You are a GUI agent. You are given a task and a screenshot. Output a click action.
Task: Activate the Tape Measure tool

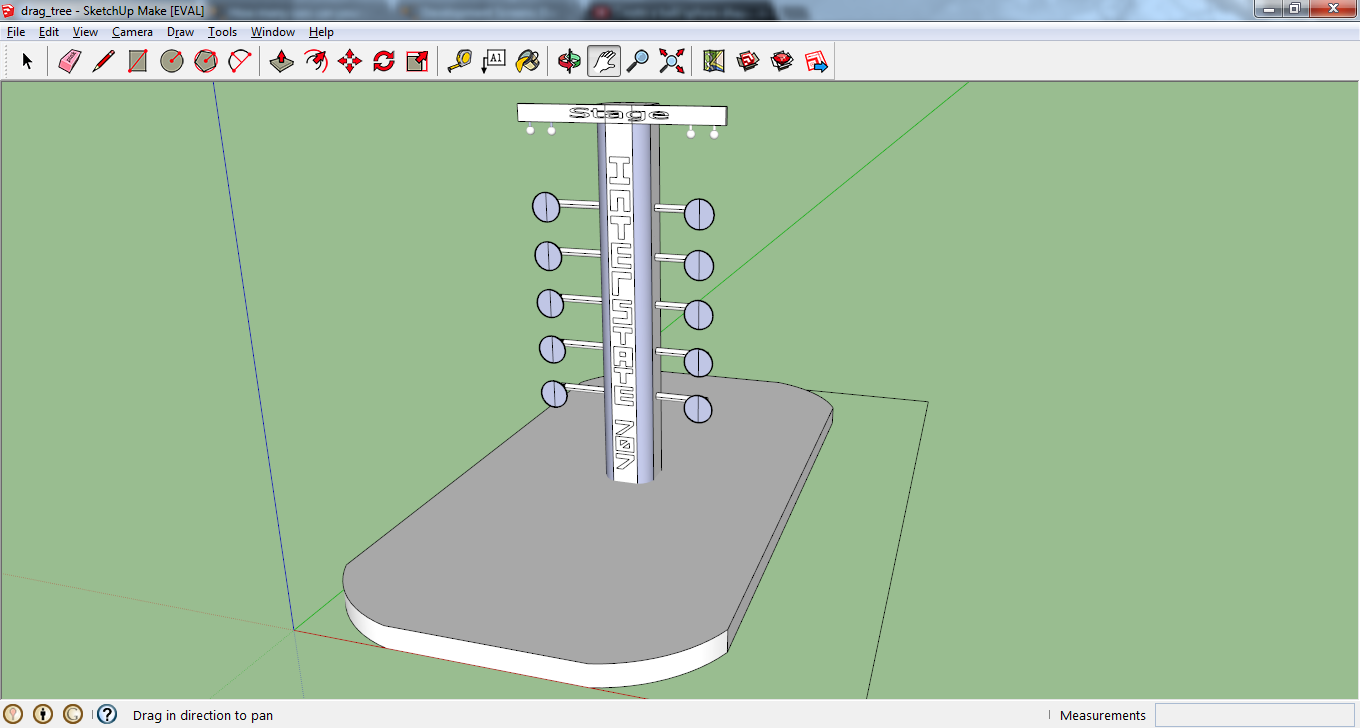point(460,61)
